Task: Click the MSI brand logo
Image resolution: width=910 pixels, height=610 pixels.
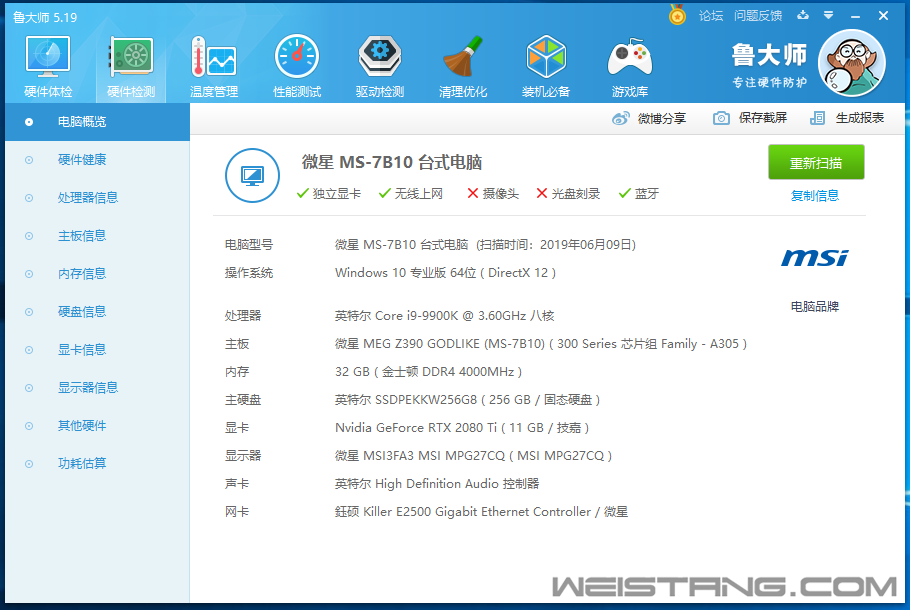Action: tap(814, 257)
